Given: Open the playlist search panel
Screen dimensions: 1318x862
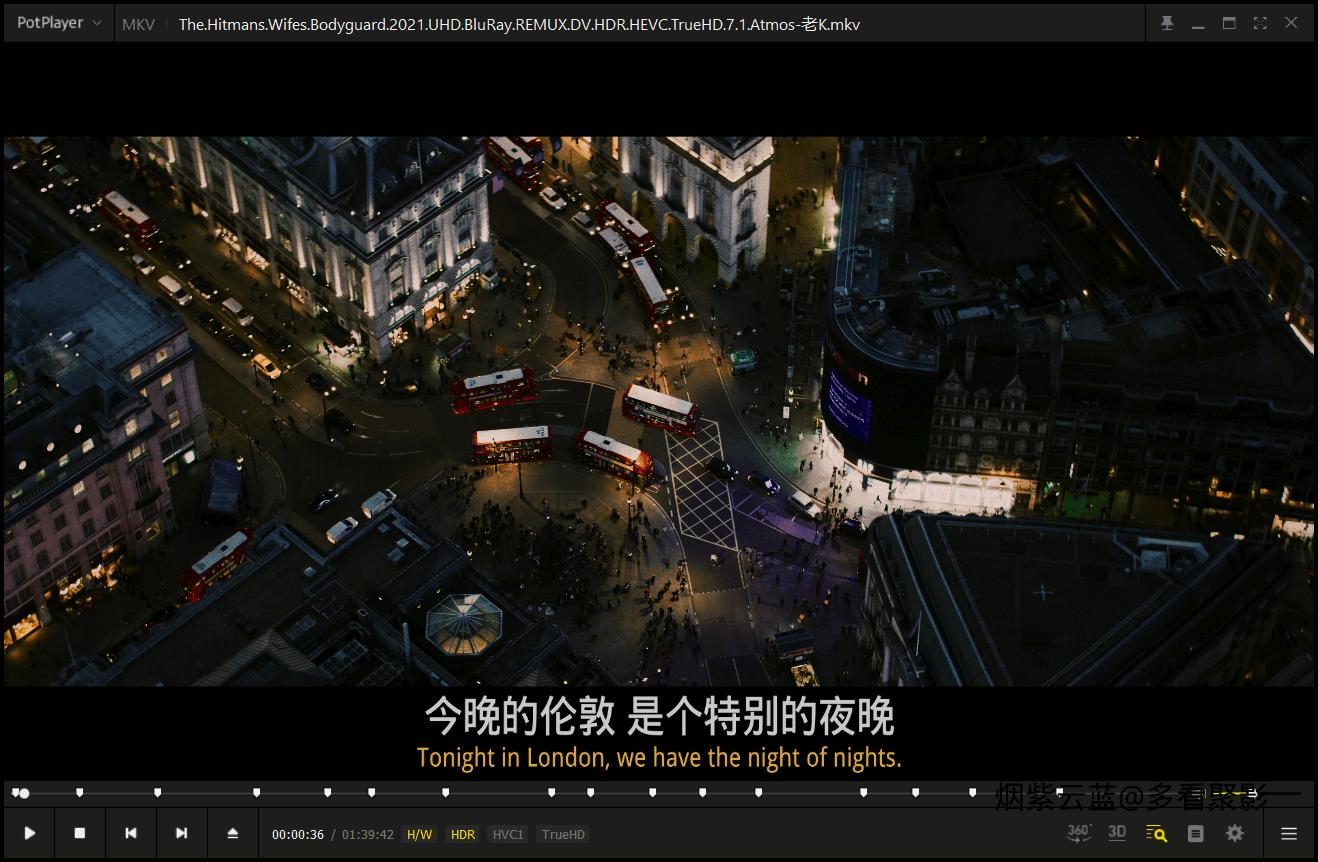Looking at the screenshot, I should [1155, 832].
